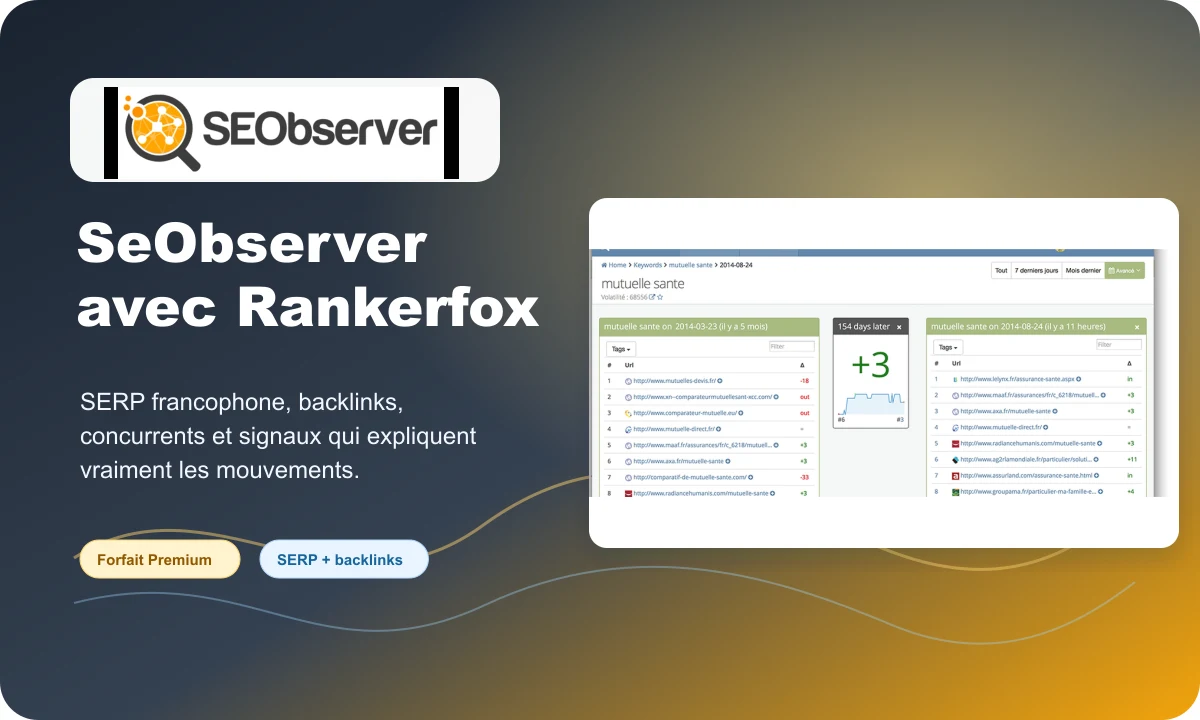
Task: Click the SERP + backlinks badge
Action: tap(344, 559)
